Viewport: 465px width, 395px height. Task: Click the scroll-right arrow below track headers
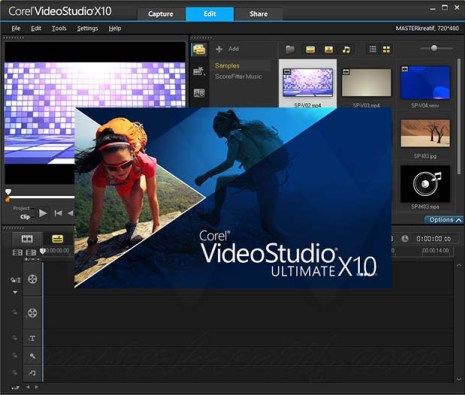36,387
